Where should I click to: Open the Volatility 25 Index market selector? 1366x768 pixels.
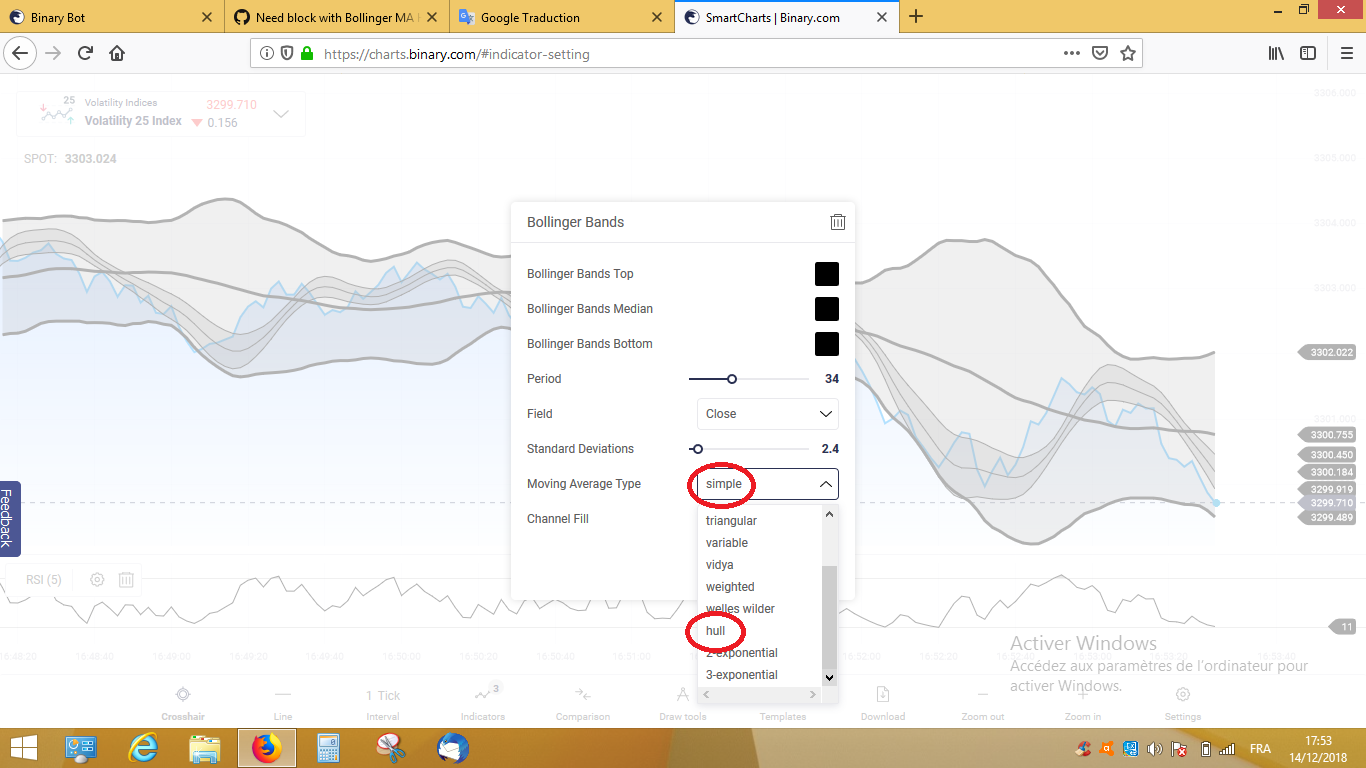tap(160, 113)
